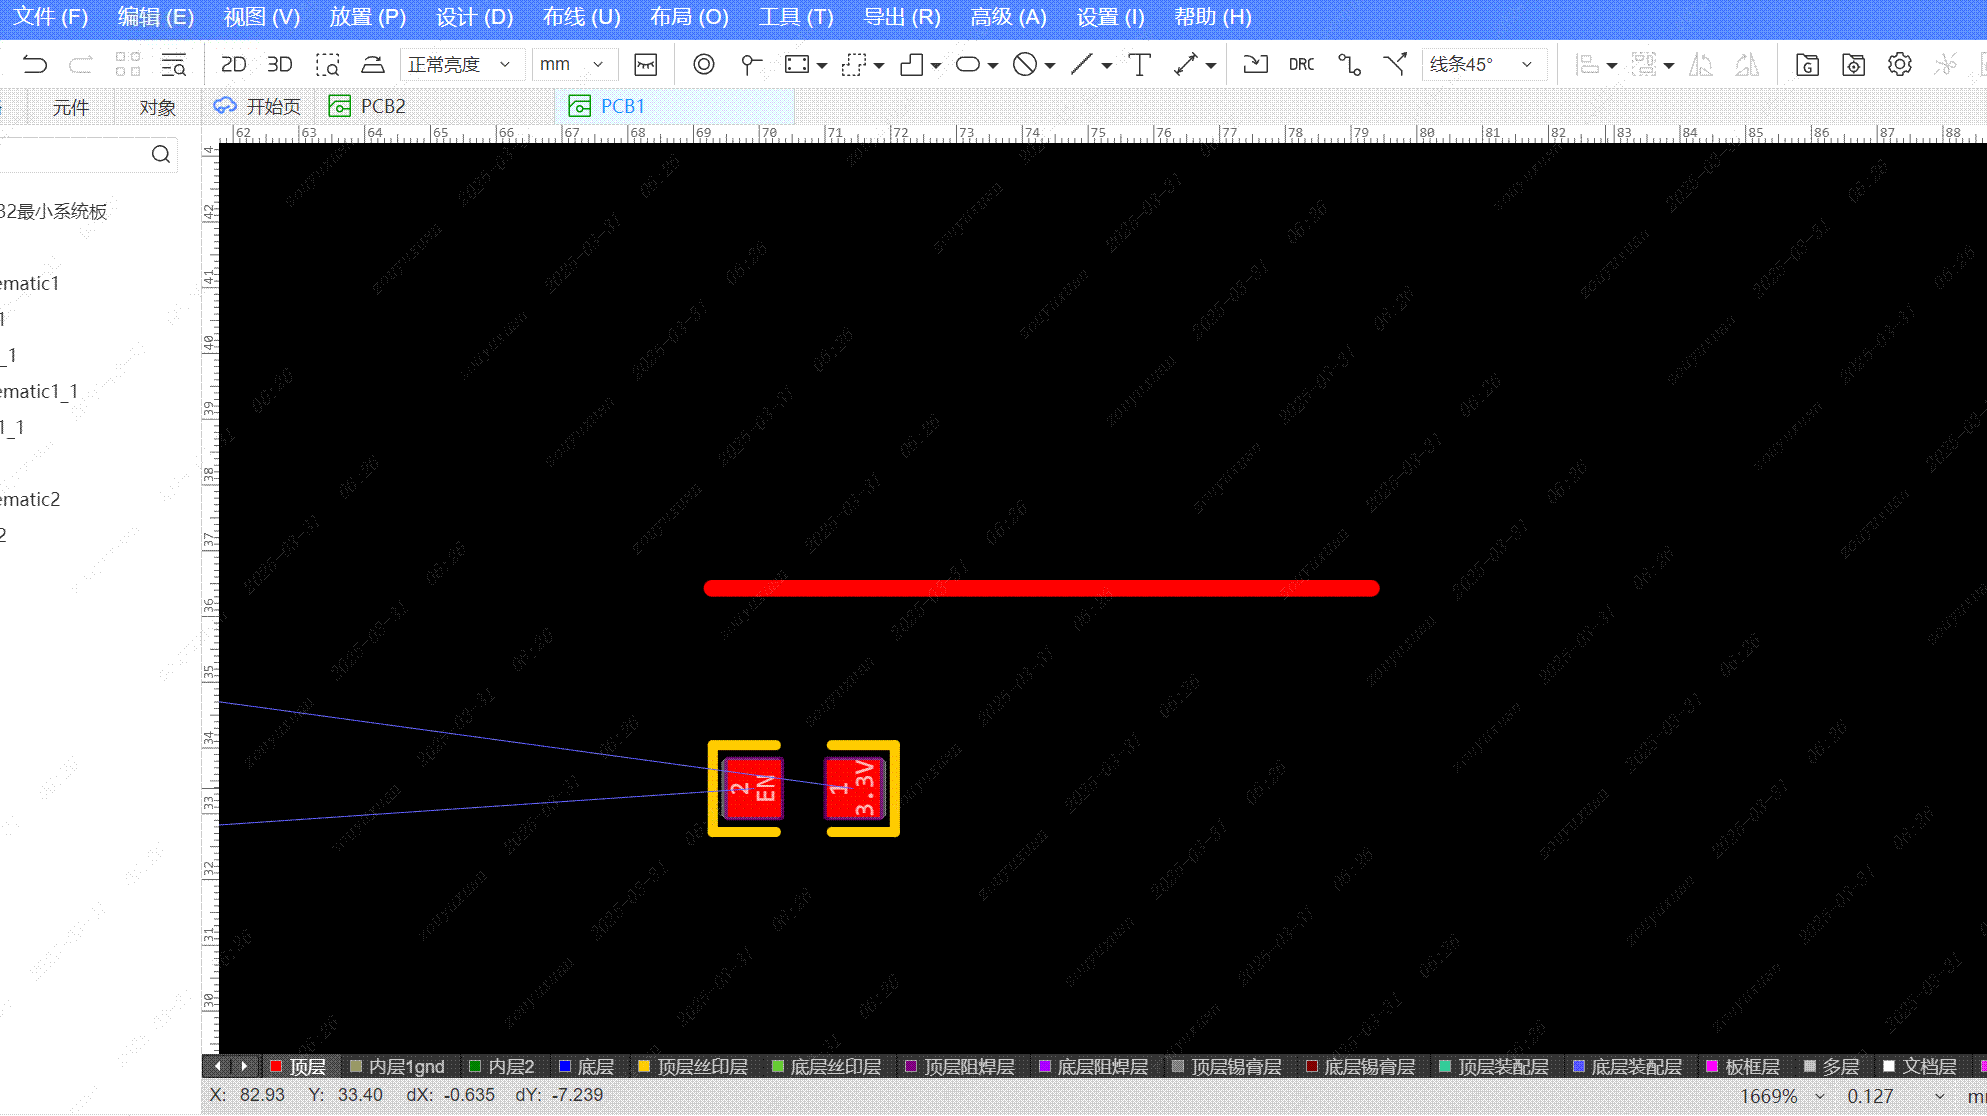Open the settings gear icon
The height and width of the screenshot is (1116, 1987).
[x=1899, y=65]
